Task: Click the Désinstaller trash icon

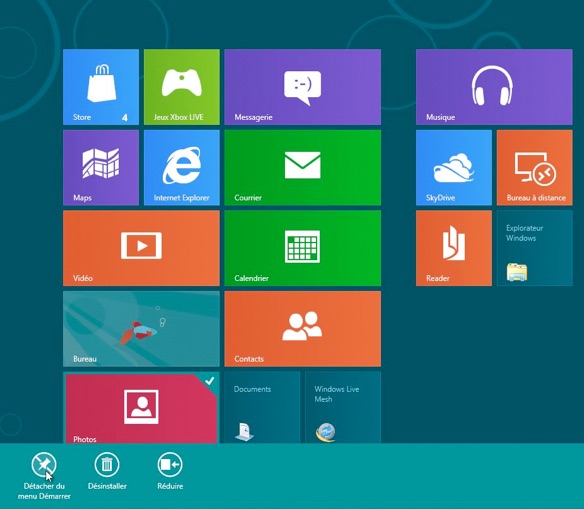Action: [x=107, y=464]
